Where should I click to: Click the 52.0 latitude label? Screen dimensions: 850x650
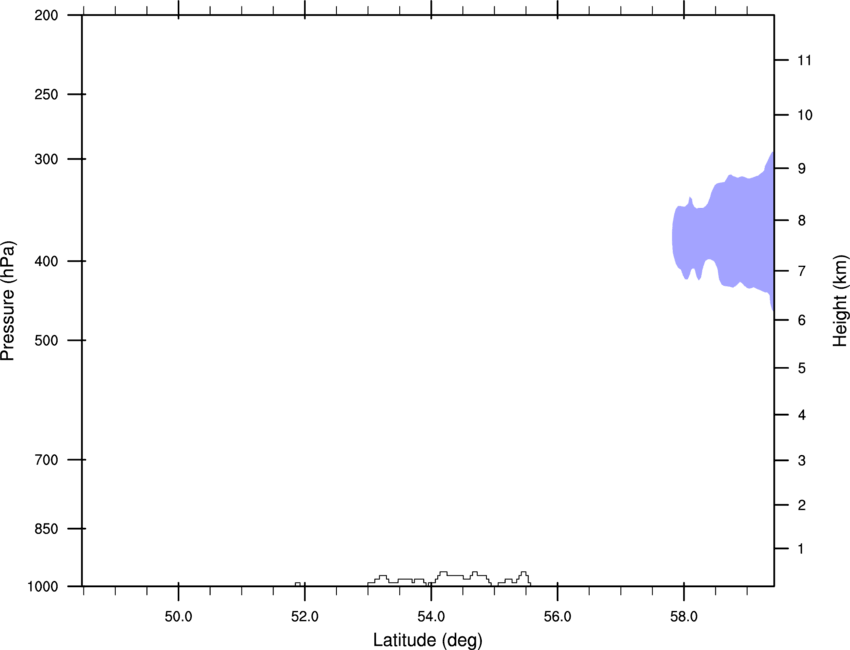tap(305, 616)
